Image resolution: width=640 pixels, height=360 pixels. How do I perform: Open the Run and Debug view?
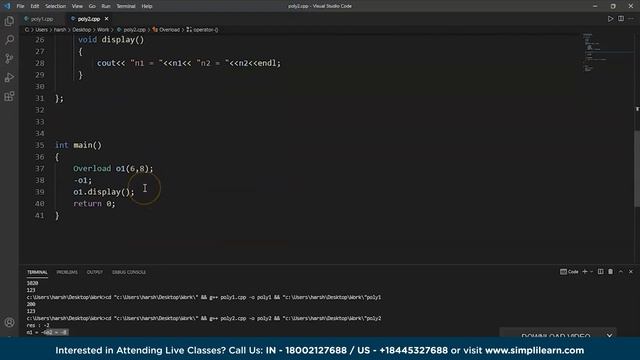tap(9, 77)
